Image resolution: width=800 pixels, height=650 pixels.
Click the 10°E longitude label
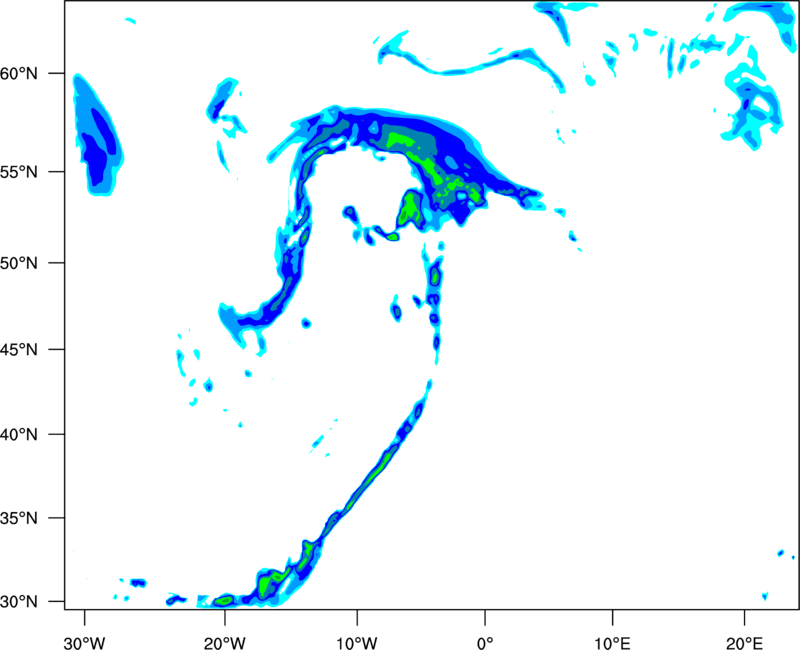tap(612, 643)
